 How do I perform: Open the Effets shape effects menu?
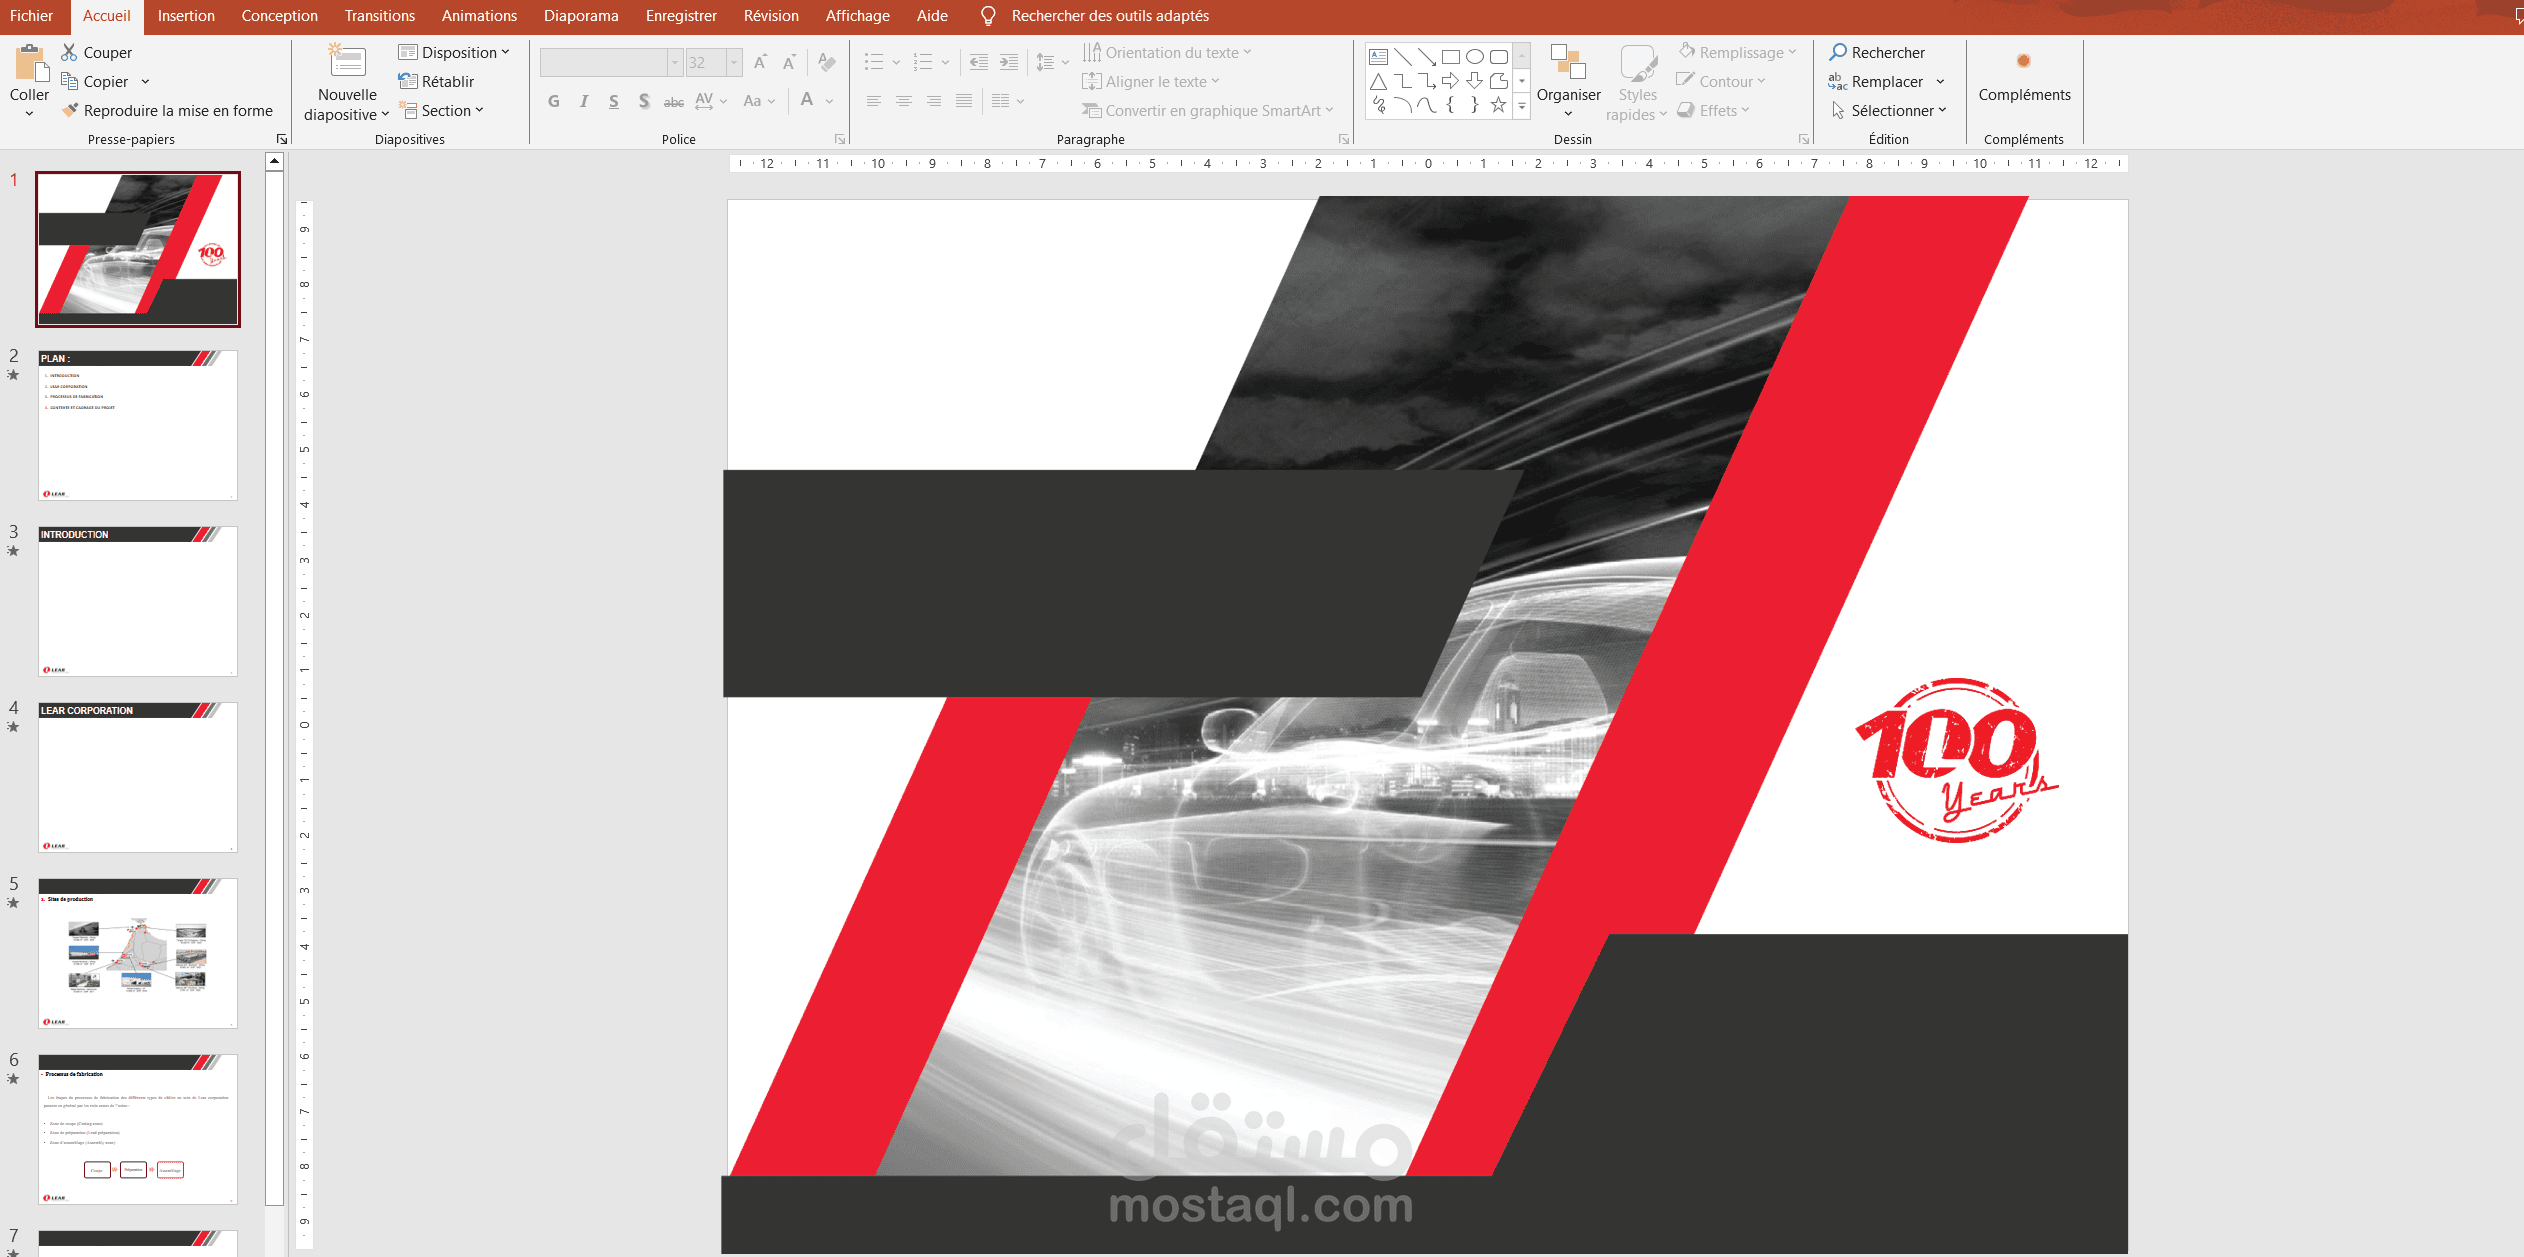1714,110
